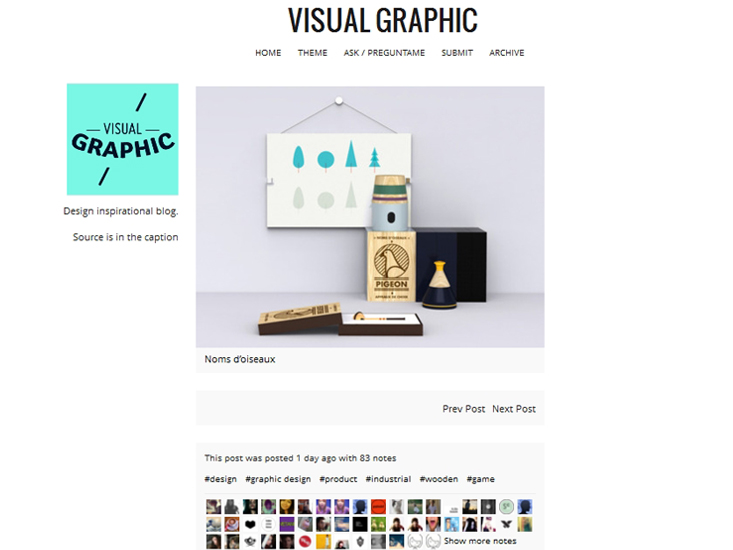Click the green 5¢ circle avatar
This screenshot has height=550, width=733.
[506, 507]
